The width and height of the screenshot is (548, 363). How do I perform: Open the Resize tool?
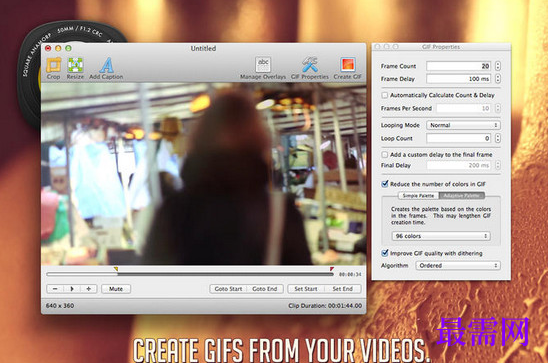pyautogui.click(x=75, y=65)
